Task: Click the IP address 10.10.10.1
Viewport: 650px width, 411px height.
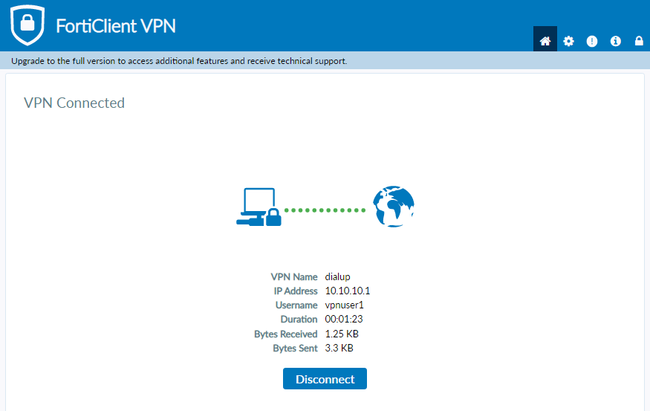Action: click(348, 290)
